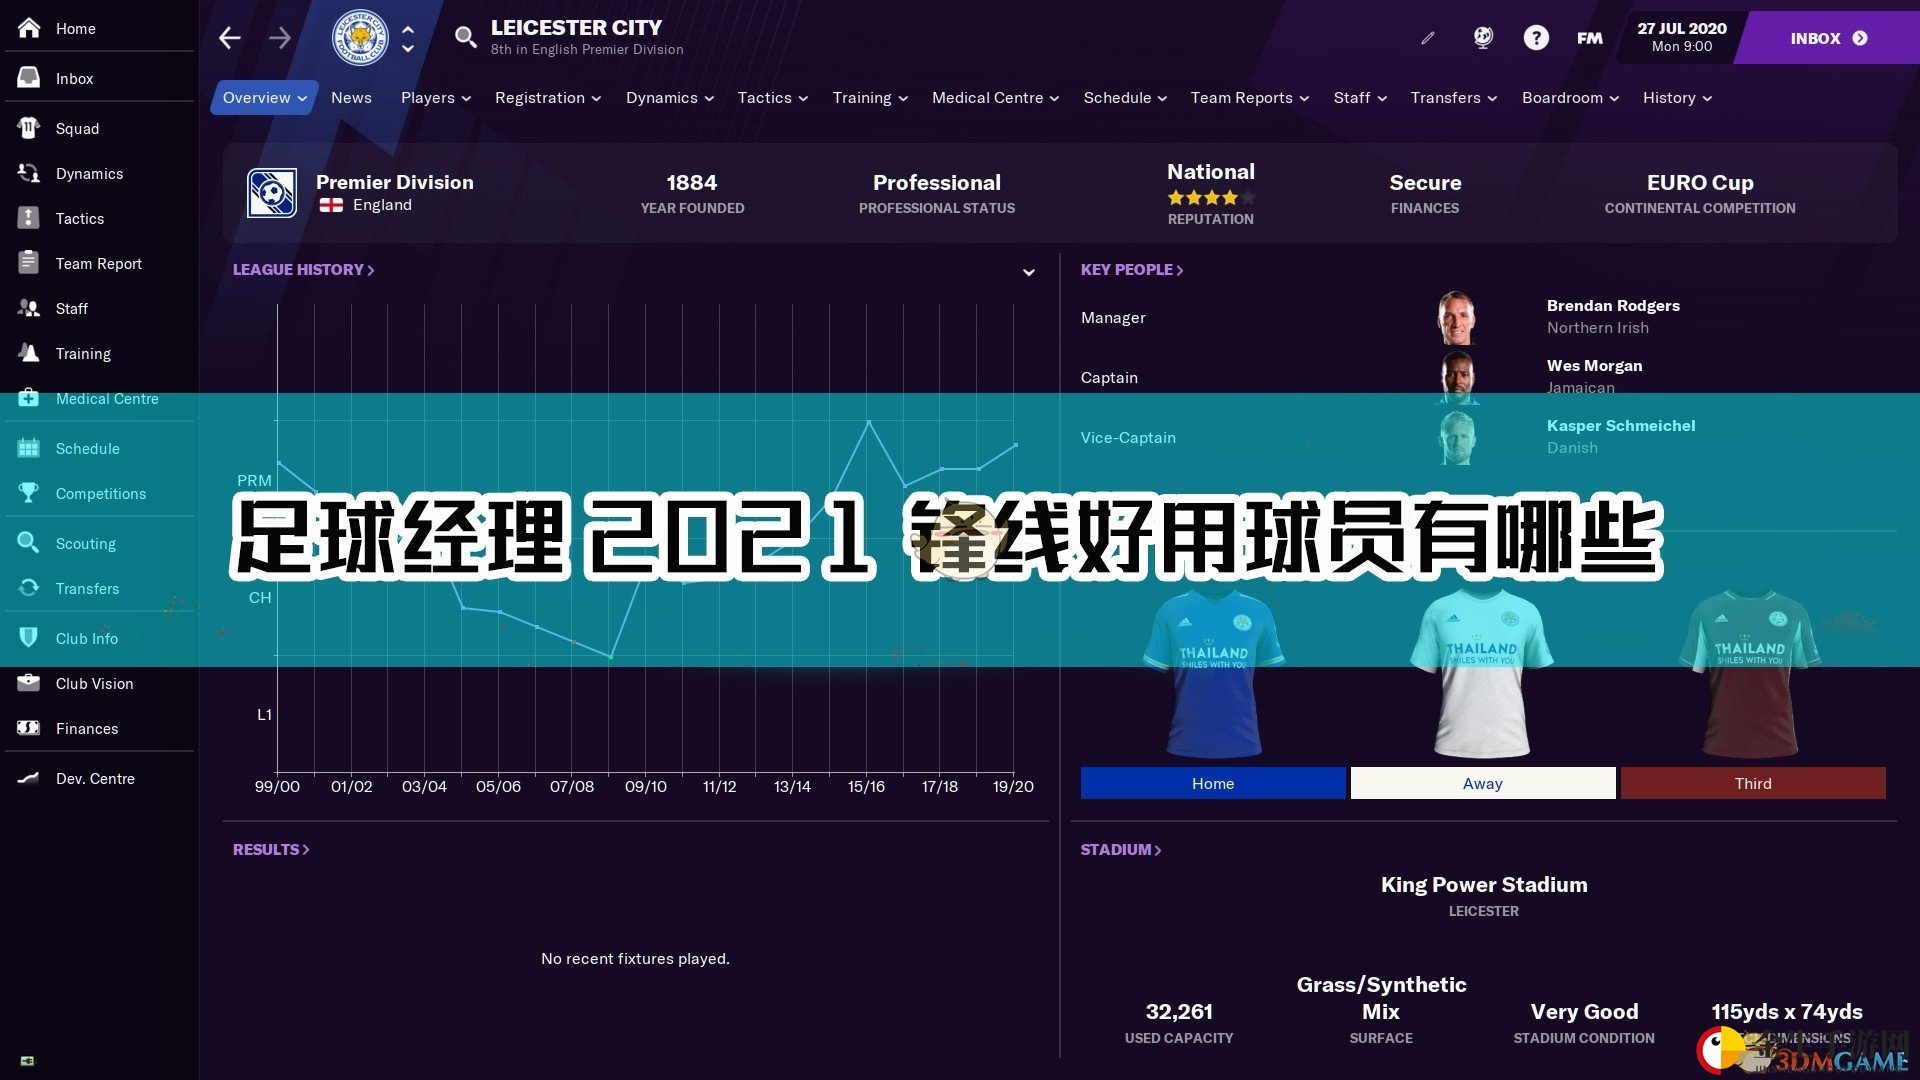Click the Dynamics icon in sidebar

click(29, 173)
